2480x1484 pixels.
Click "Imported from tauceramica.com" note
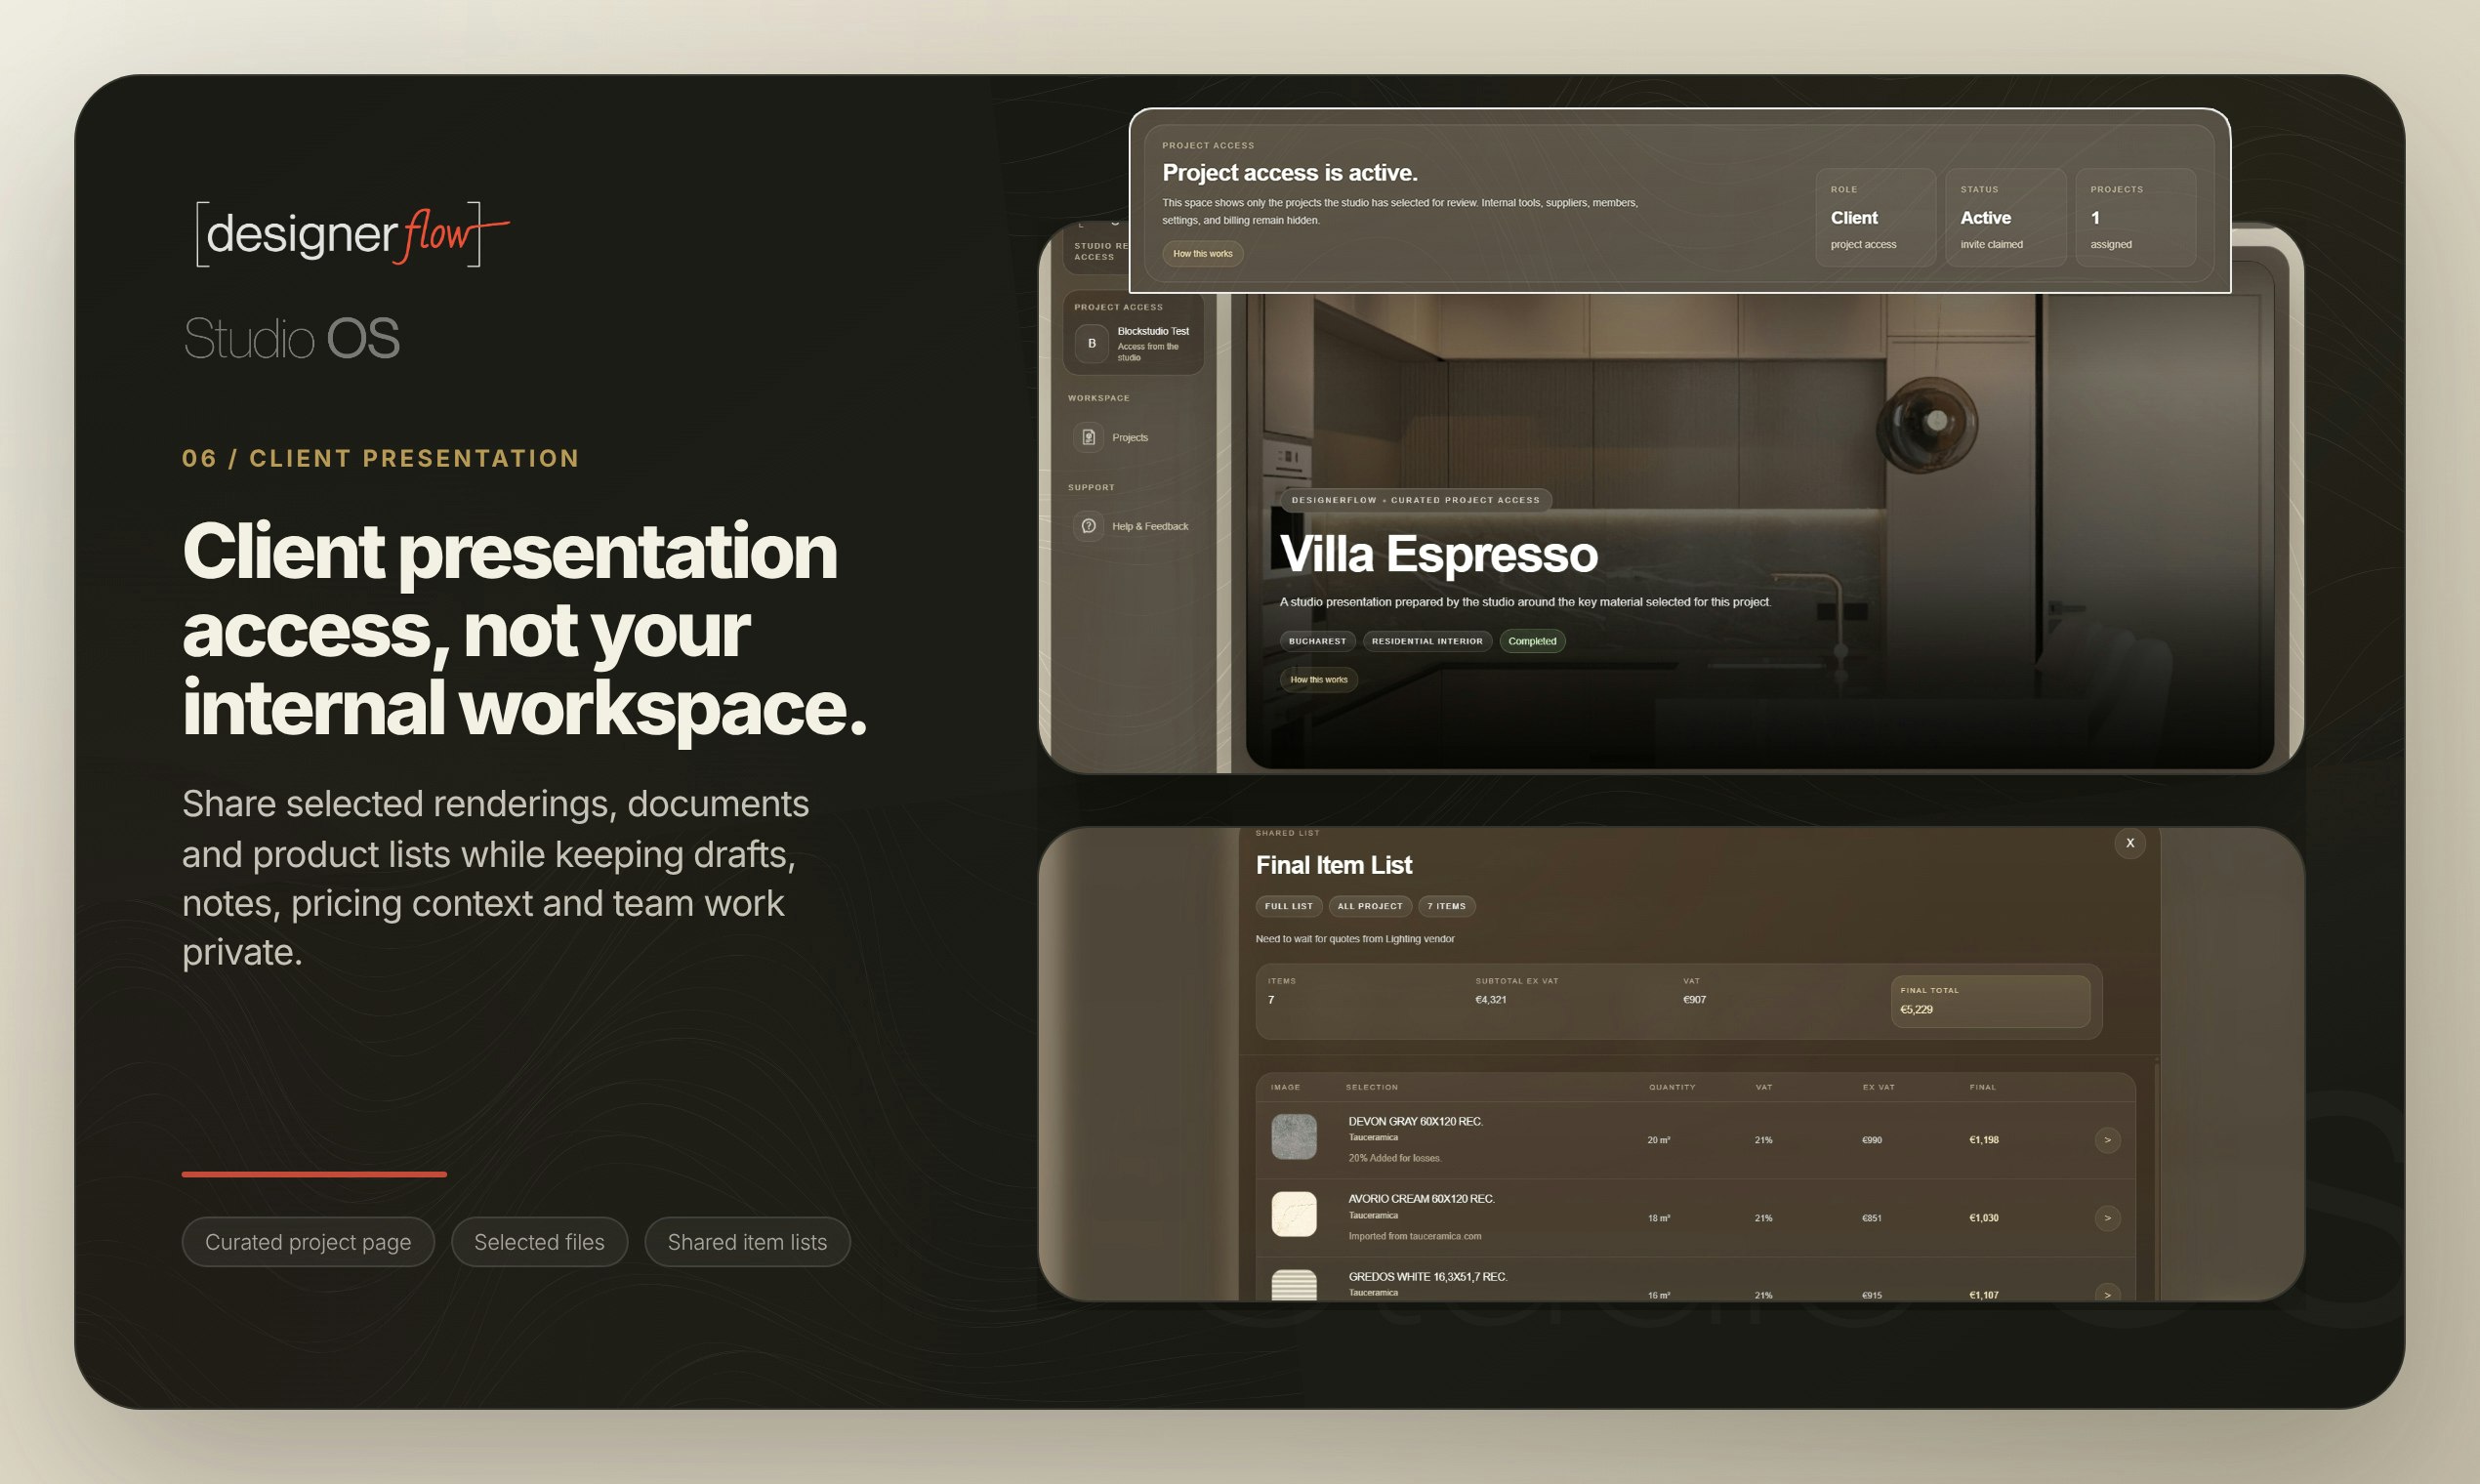1415,1236
